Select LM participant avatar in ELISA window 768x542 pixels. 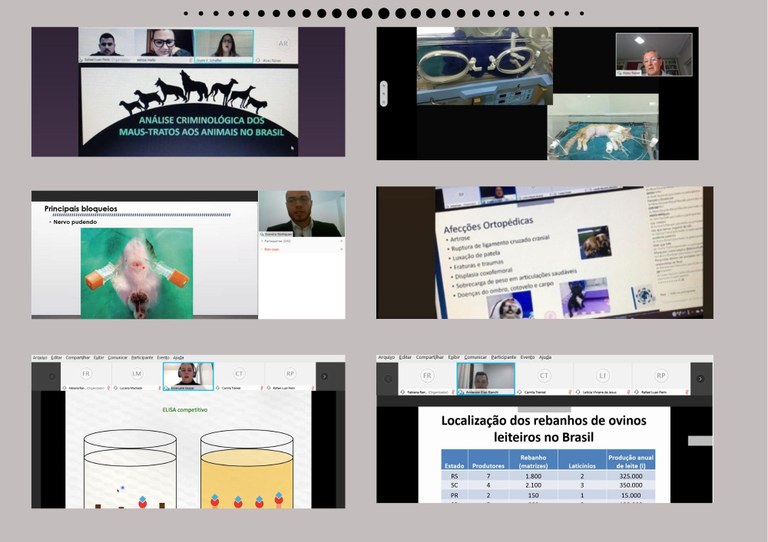(x=135, y=374)
